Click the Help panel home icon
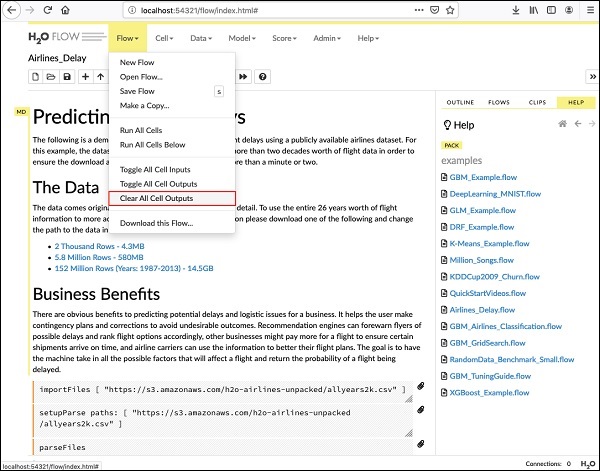The image size is (600, 471). pyautogui.click(x=562, y=124)
